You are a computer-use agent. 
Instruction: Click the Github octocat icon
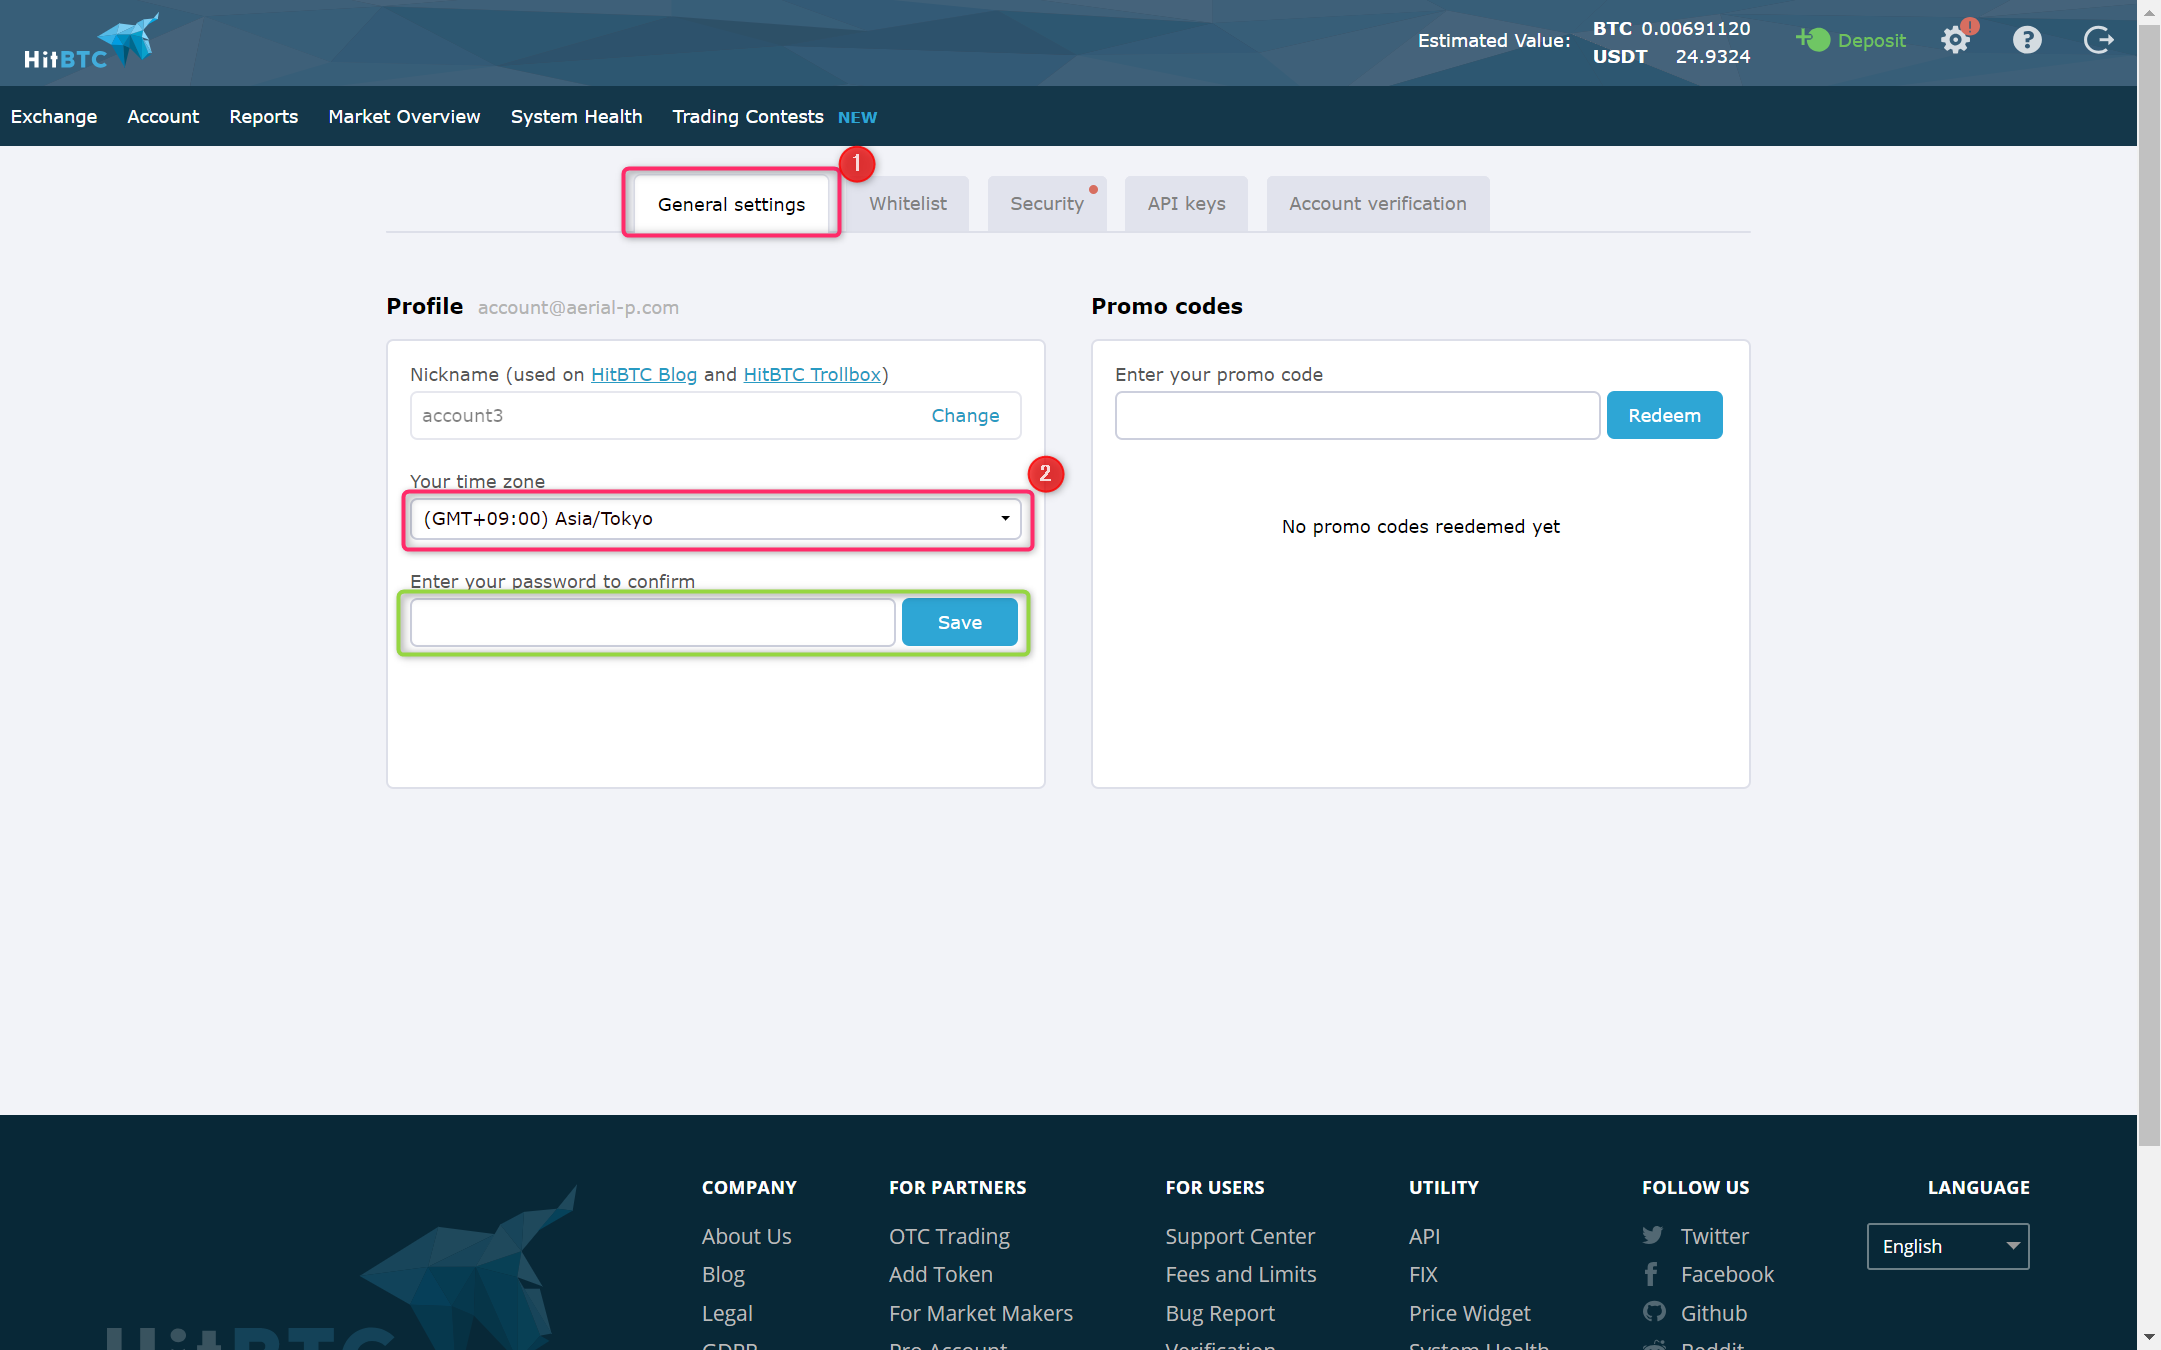1654,1311
